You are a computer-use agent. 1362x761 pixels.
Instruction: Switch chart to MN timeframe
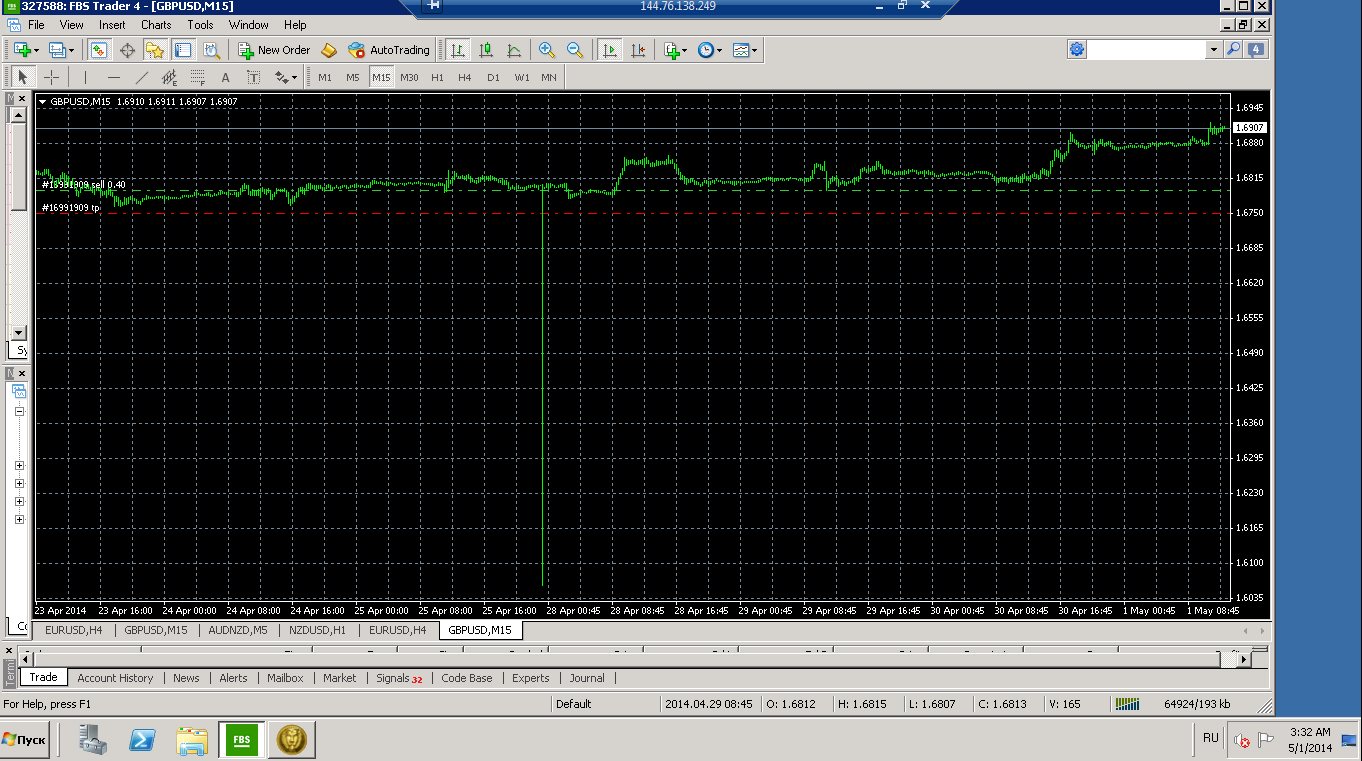(x=549, y=77)
